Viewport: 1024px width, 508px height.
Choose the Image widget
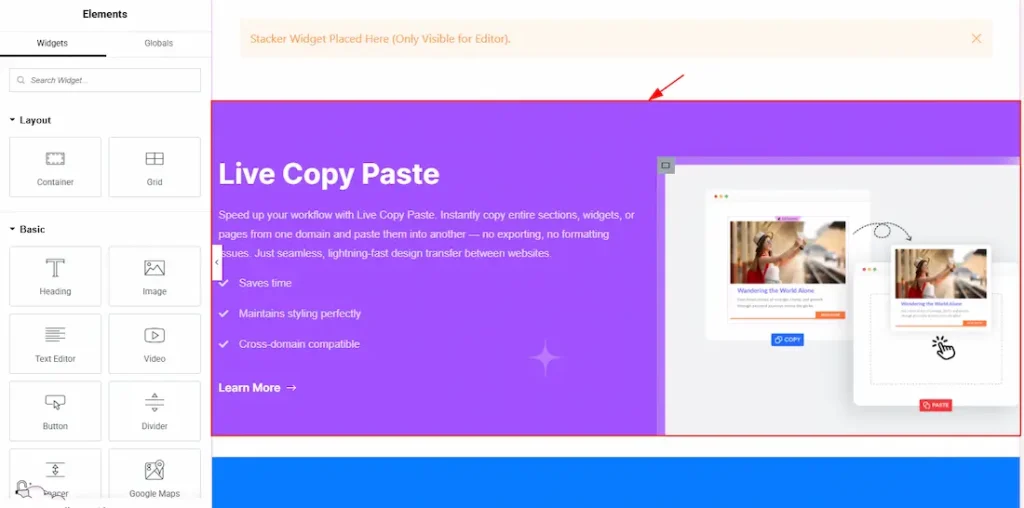point(154,275)
